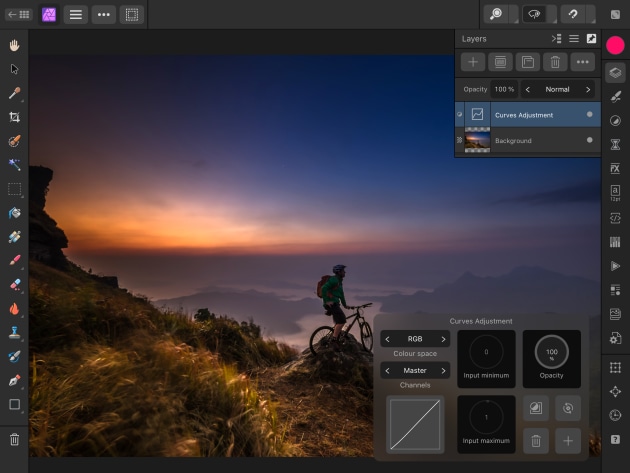Add a new layer with plus
This screenshot has height=473, width=630.
pyautogui.click(x=473, y=62)
